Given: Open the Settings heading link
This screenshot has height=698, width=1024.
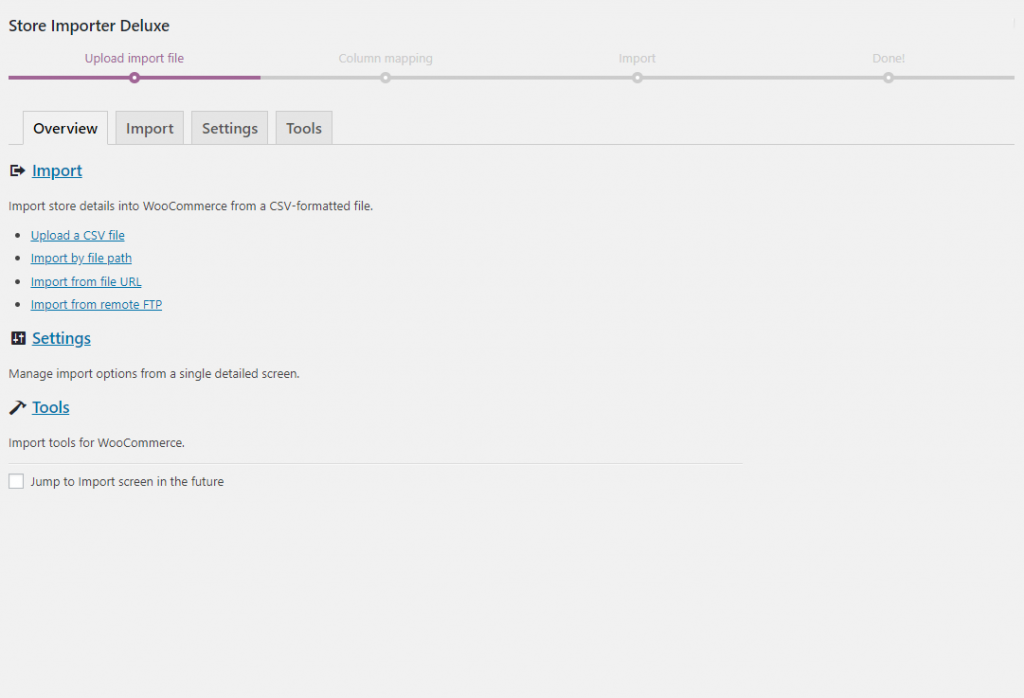Looking at the screenshot, I should point(61,338).
